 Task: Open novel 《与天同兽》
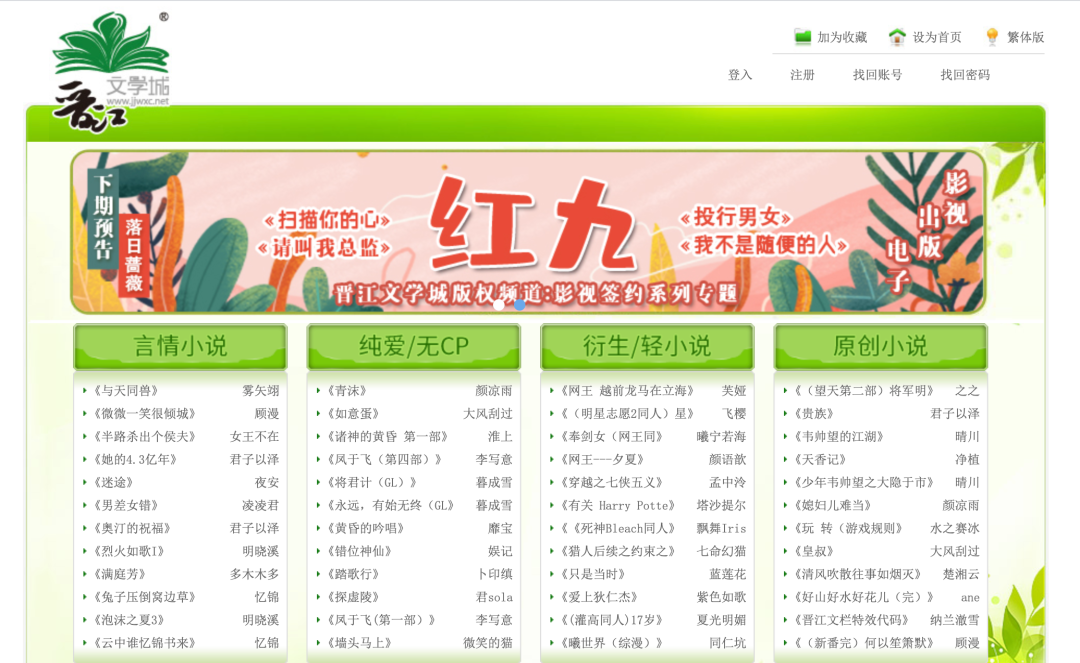[x=126, y=391]
